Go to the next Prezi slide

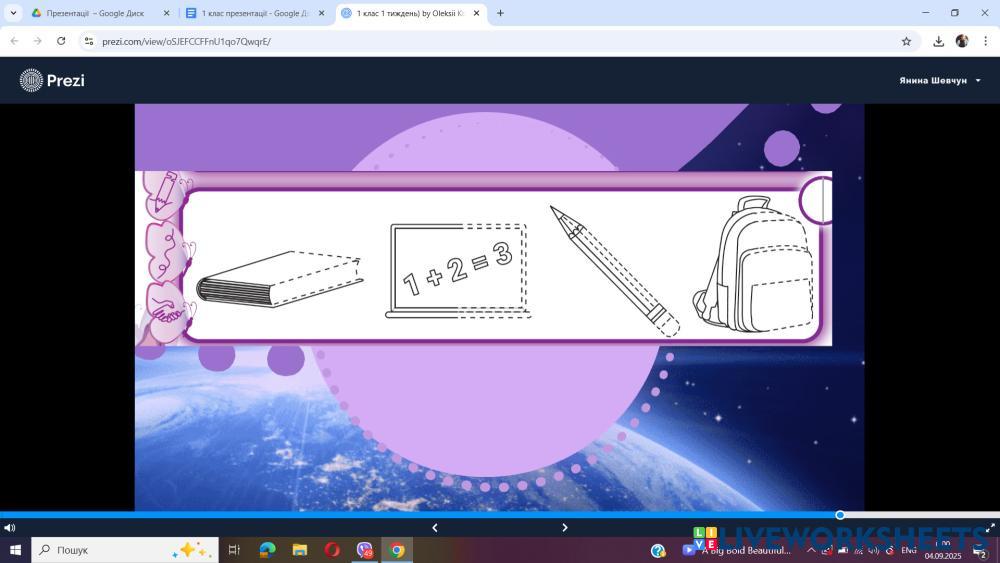point(564,528)
